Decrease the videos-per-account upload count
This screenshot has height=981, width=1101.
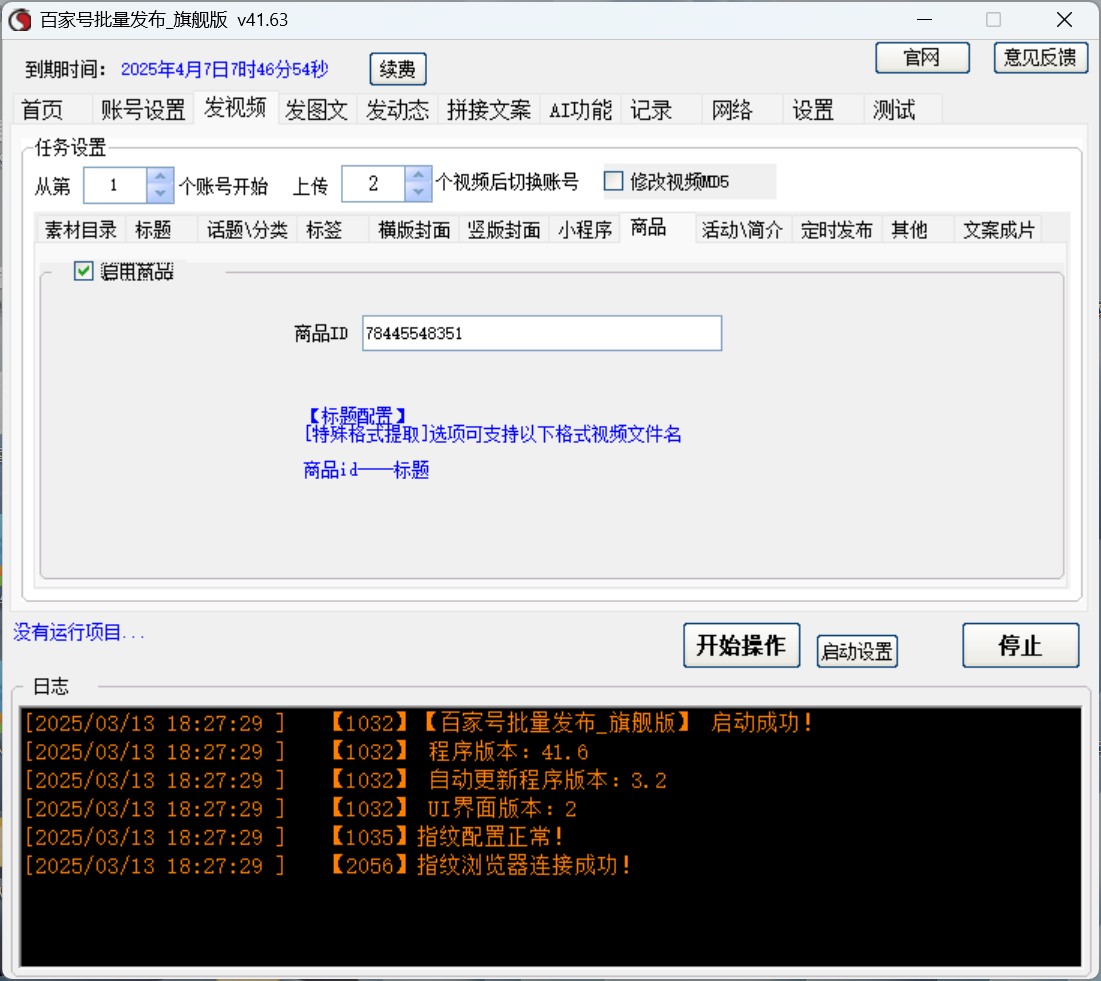(x=418, y=192)
